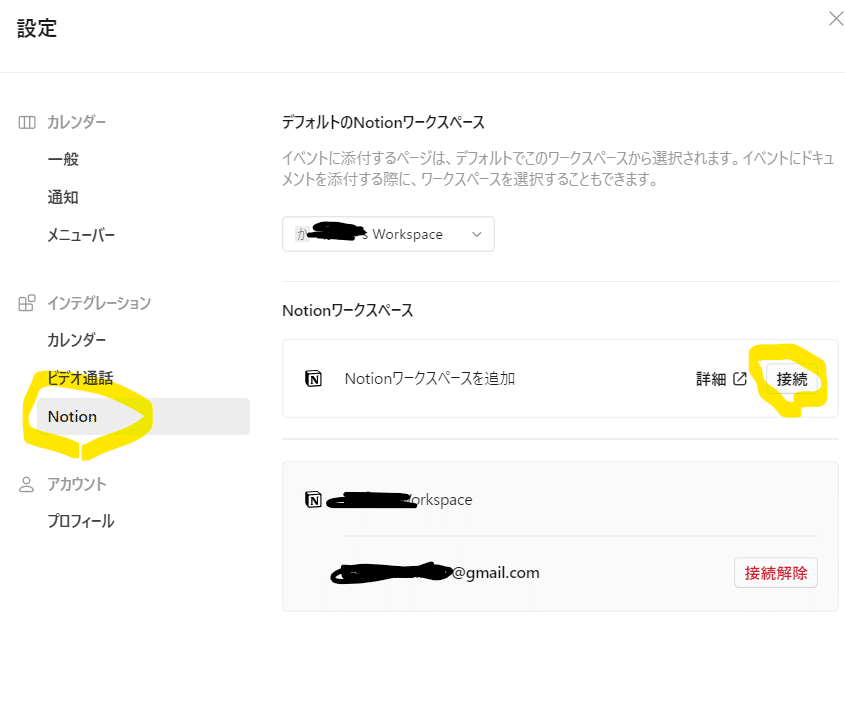Viewport: 845px width, 712px height.
Task: Click 接続解除 button
Action: (x=776, y=572)
